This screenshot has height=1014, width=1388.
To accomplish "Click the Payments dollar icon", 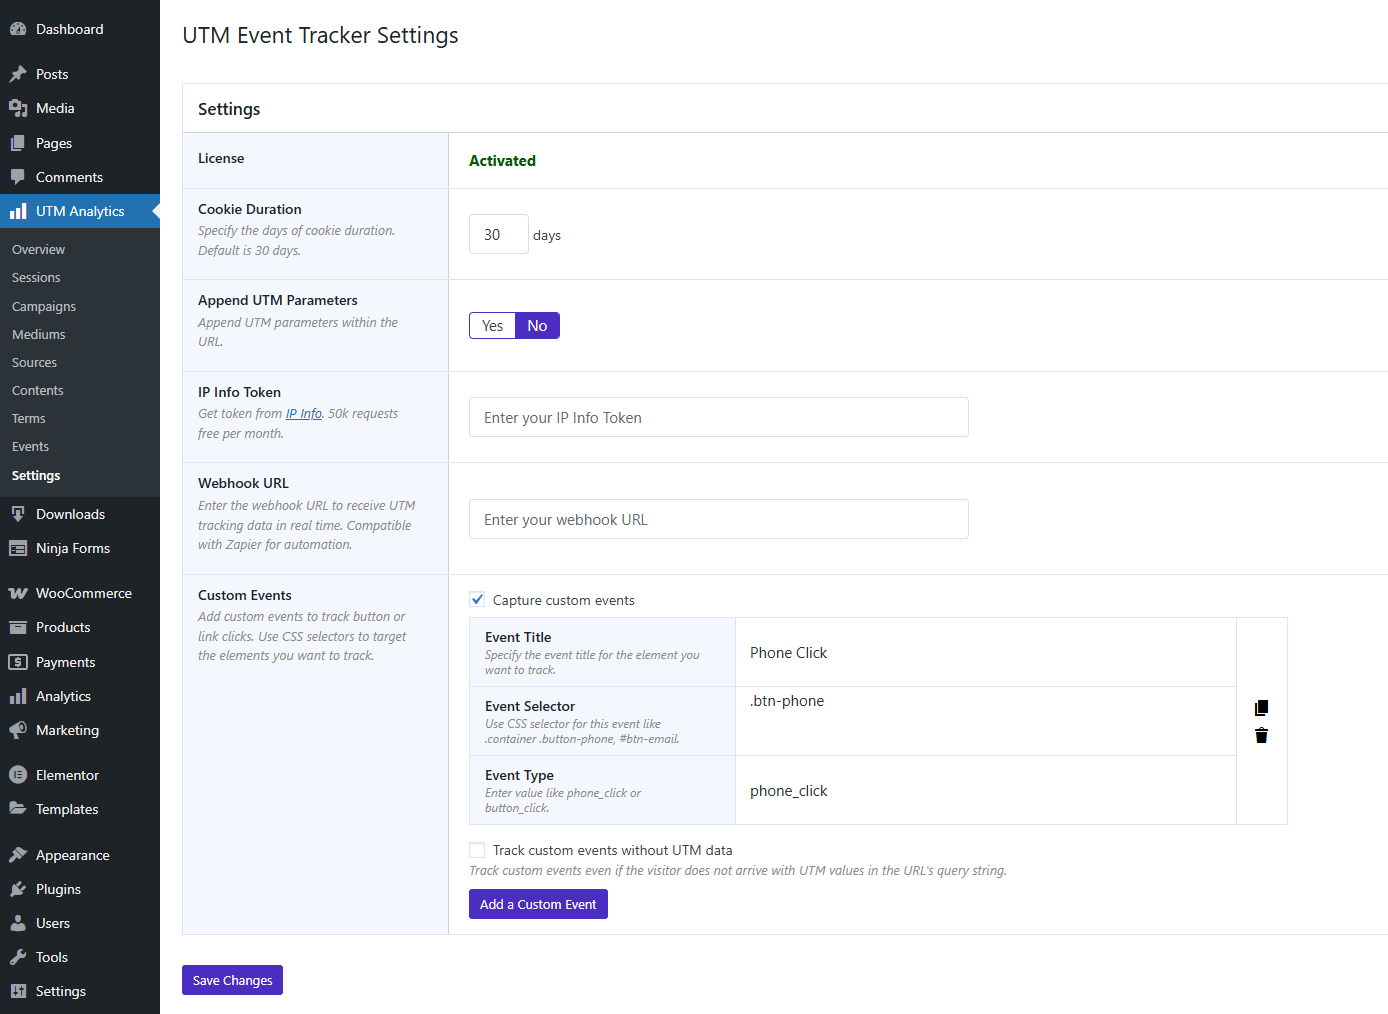I will (x=18, y=662).
